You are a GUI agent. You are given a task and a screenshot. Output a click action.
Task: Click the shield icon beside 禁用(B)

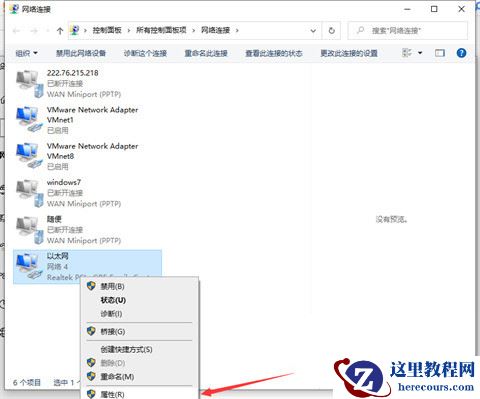(91, 286)
